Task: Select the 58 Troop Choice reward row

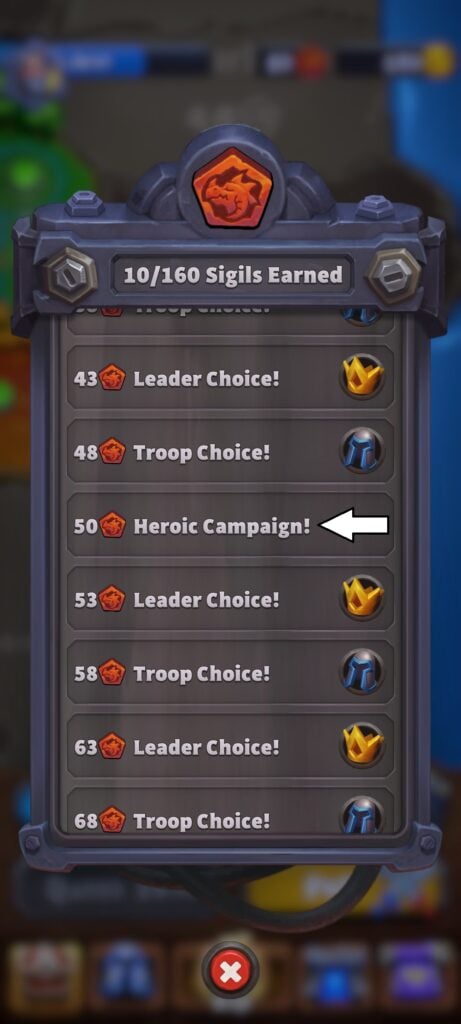Action: [x=230, y=673]
